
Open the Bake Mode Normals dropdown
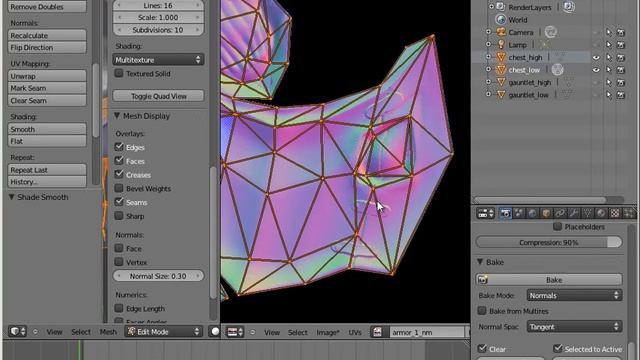574,295
